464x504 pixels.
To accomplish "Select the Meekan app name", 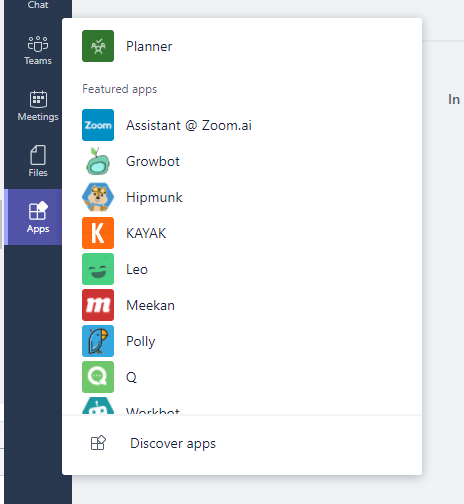I will coord(150,305).
